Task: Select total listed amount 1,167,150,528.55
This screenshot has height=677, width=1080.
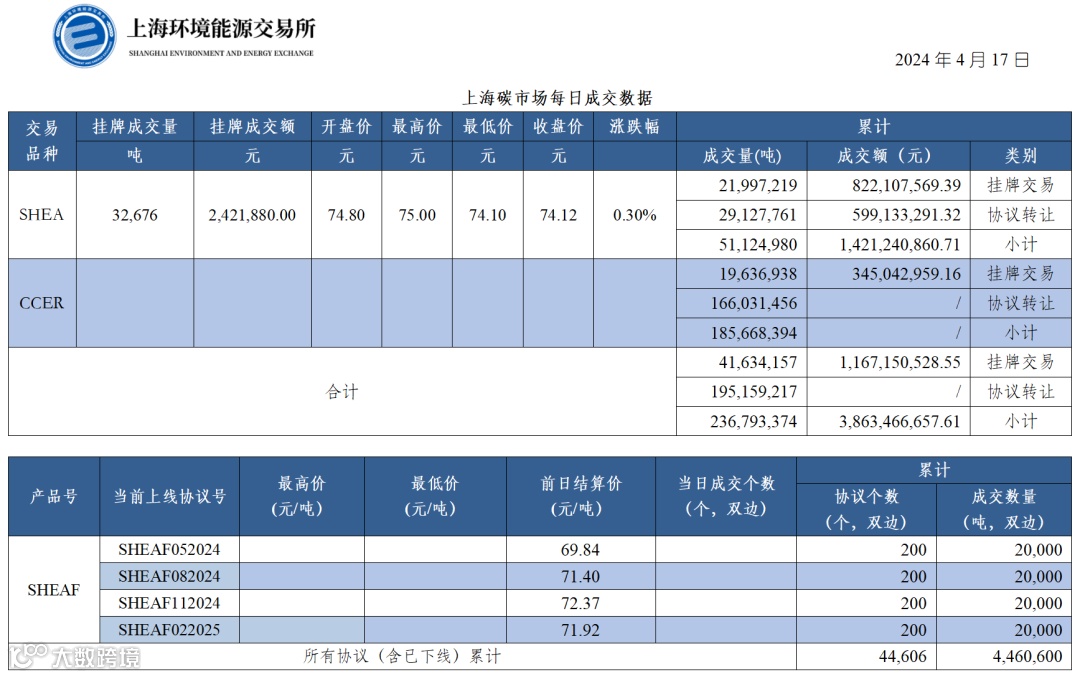Action: (x=900, y=362)
